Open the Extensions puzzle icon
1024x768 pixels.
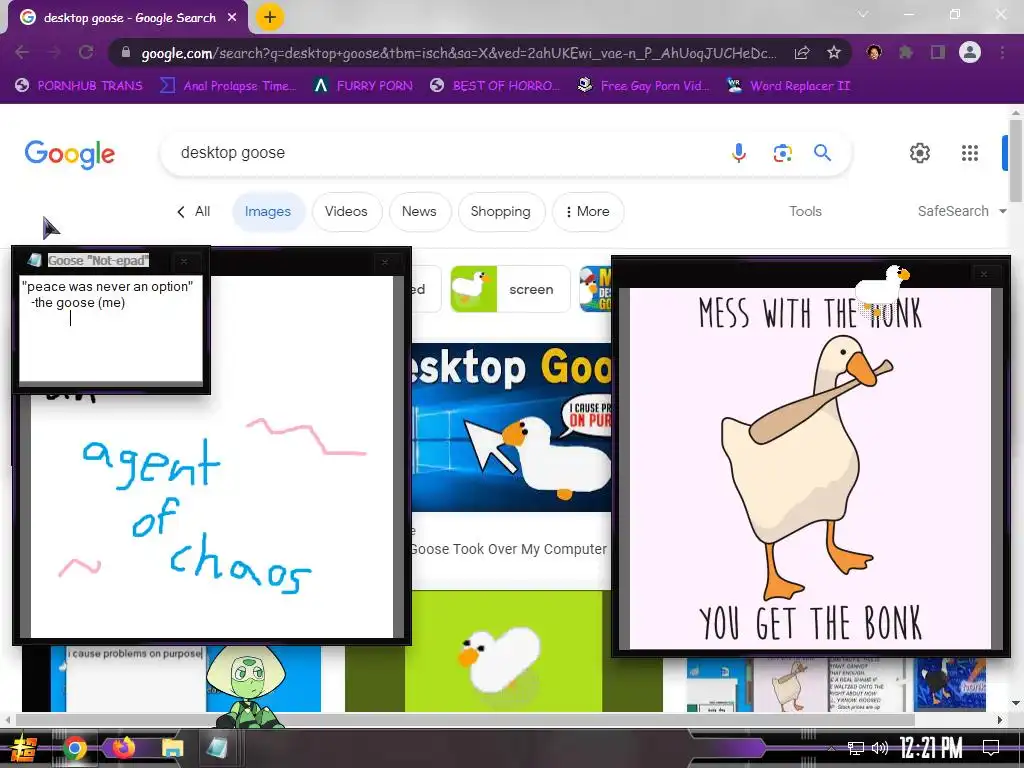pyautogui.click(x=906, y=52)
